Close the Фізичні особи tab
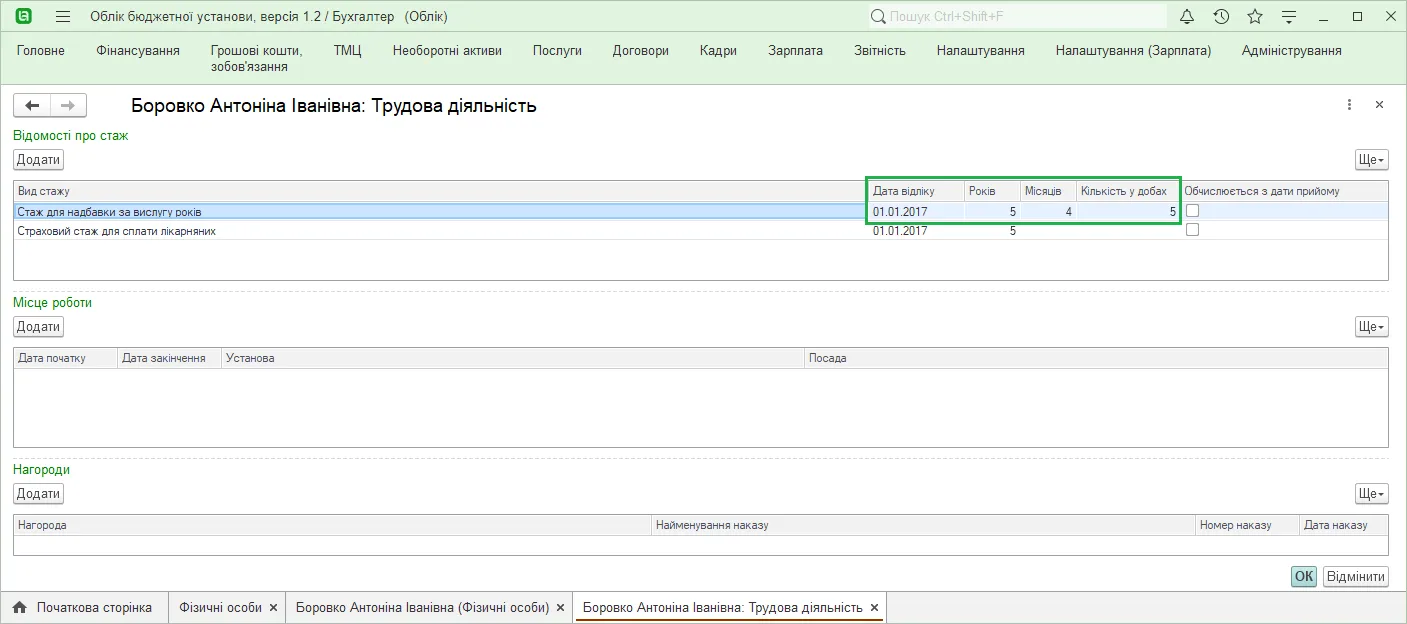The height and width of the screenshot is (624, 1407). point(273,608)
